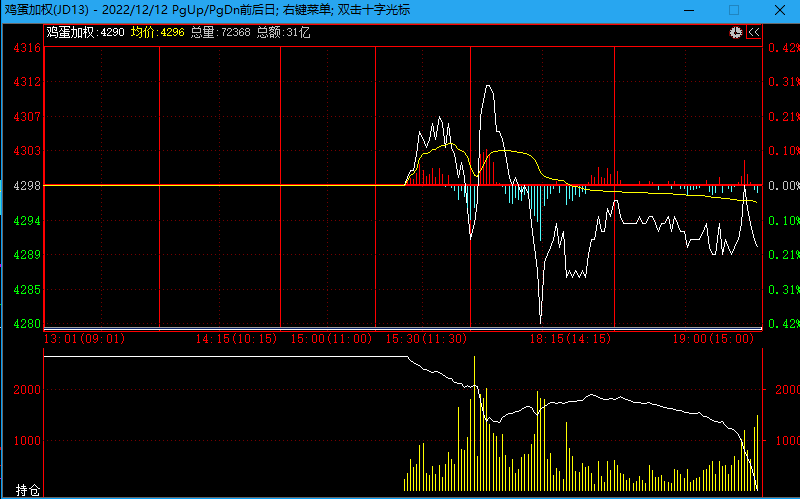Select the 4298 baseline price label
This screenshot has width=800, height=499.
coord(27,186)
